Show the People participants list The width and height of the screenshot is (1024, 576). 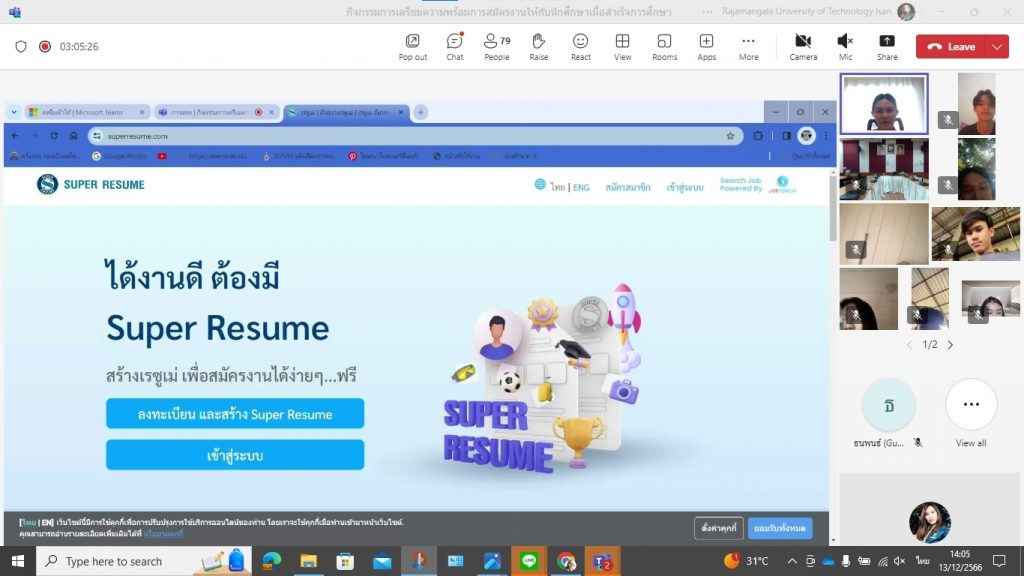click(496, 46)
